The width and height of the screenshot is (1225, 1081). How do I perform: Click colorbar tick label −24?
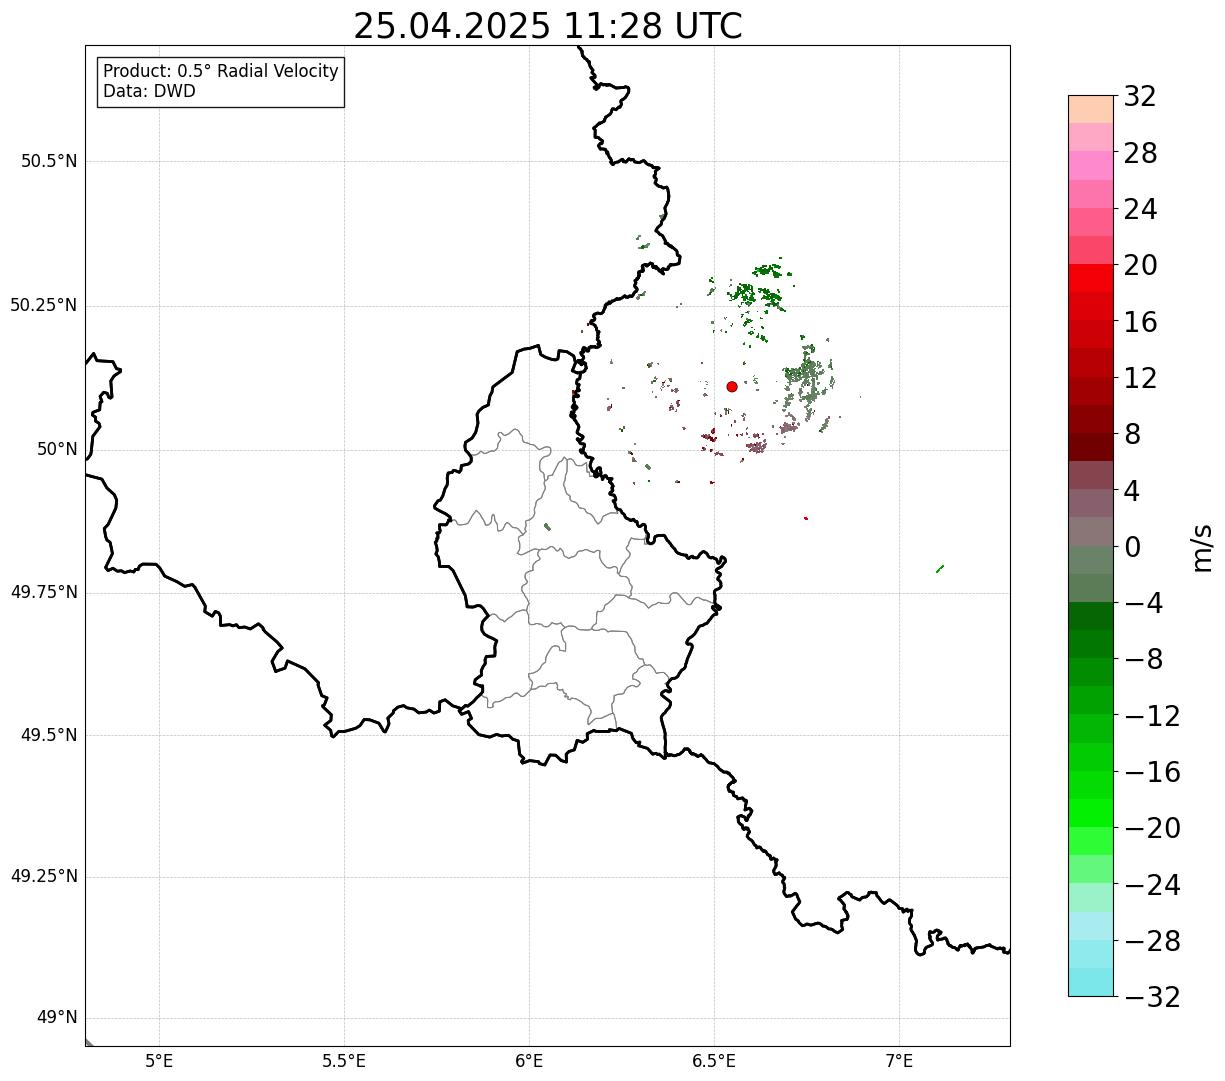1152,885
